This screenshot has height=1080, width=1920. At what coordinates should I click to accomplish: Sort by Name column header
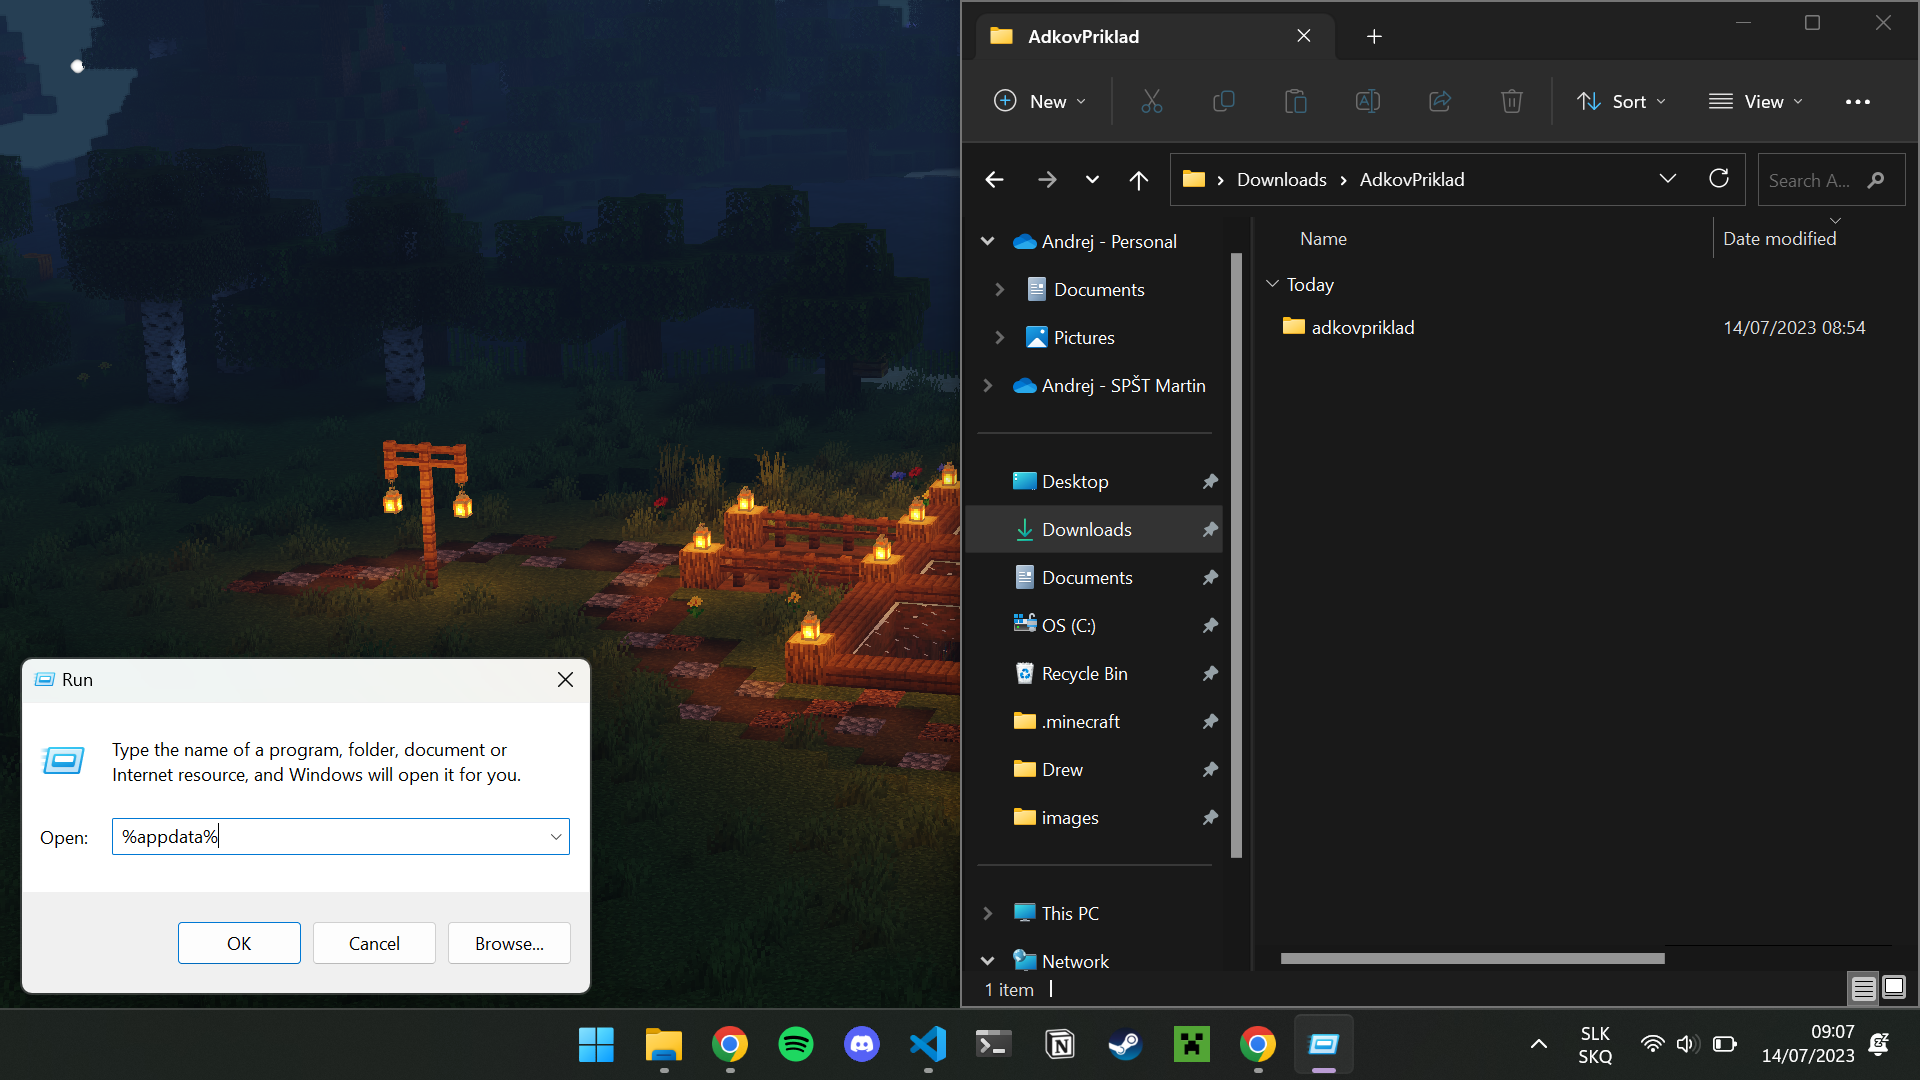point(1323,238)
